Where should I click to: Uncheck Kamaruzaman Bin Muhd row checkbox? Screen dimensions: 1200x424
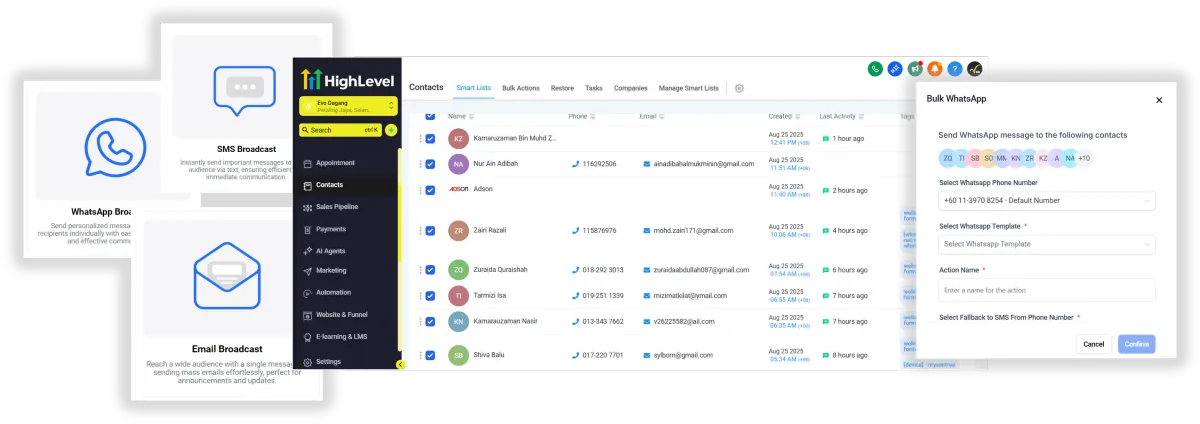pos(430,138)
